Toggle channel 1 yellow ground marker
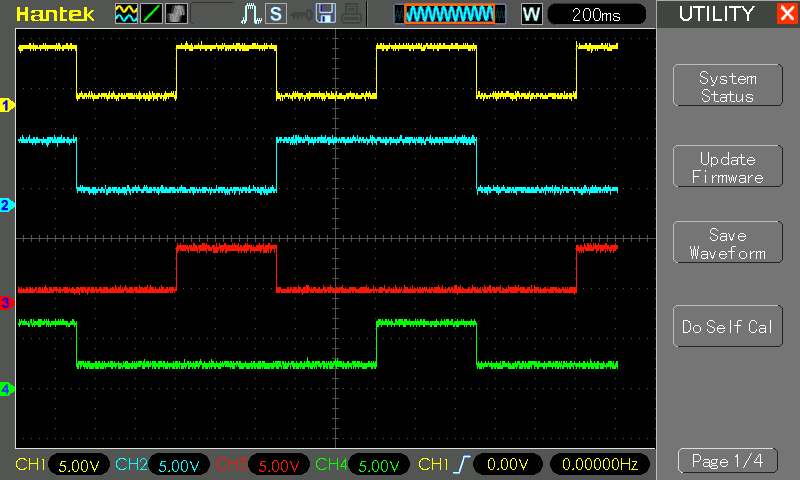Viewport: 800px width, 480px height. pos(6,105)
